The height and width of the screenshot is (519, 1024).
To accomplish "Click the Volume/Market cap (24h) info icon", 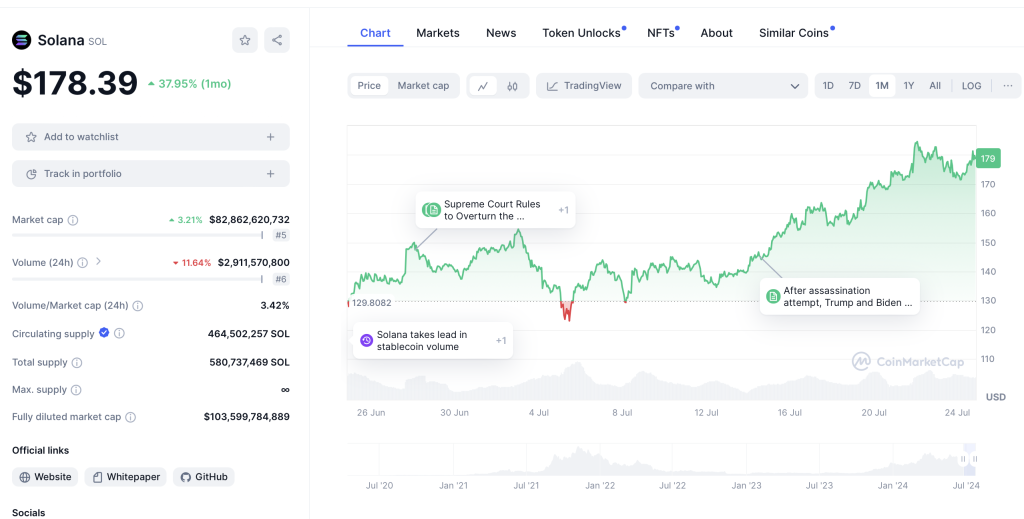I will [x=138, y=306].
